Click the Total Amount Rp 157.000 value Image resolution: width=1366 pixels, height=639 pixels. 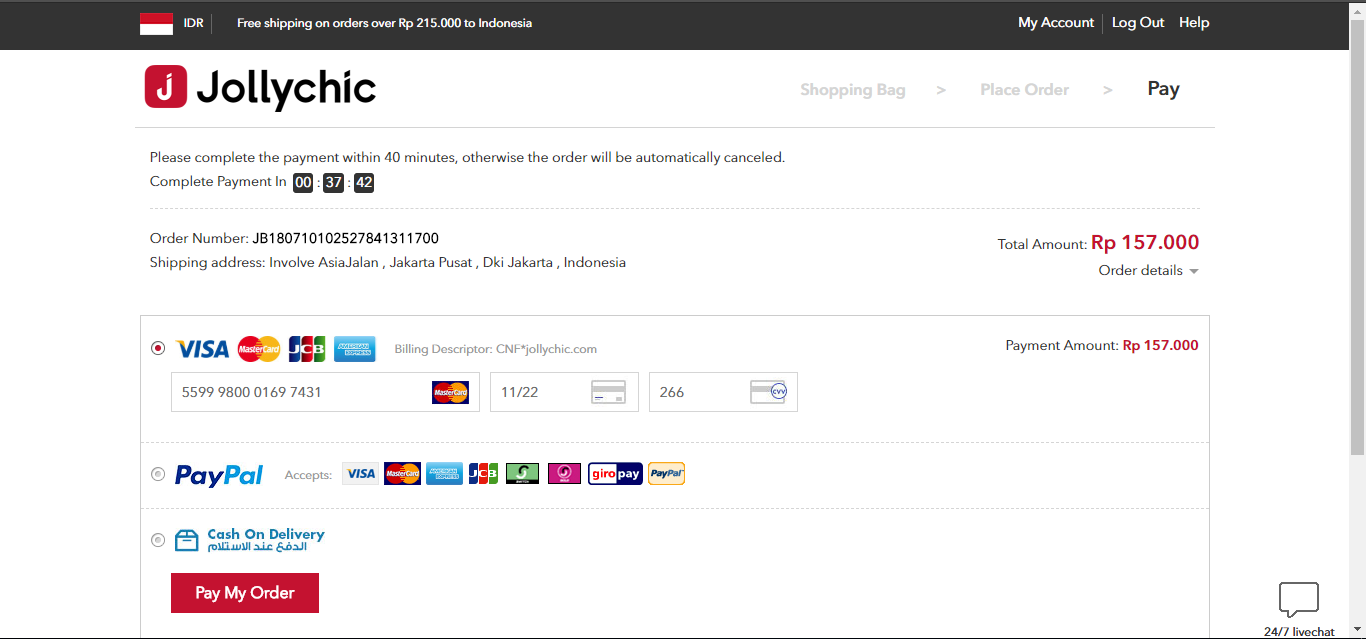(x=1145, y=242)
